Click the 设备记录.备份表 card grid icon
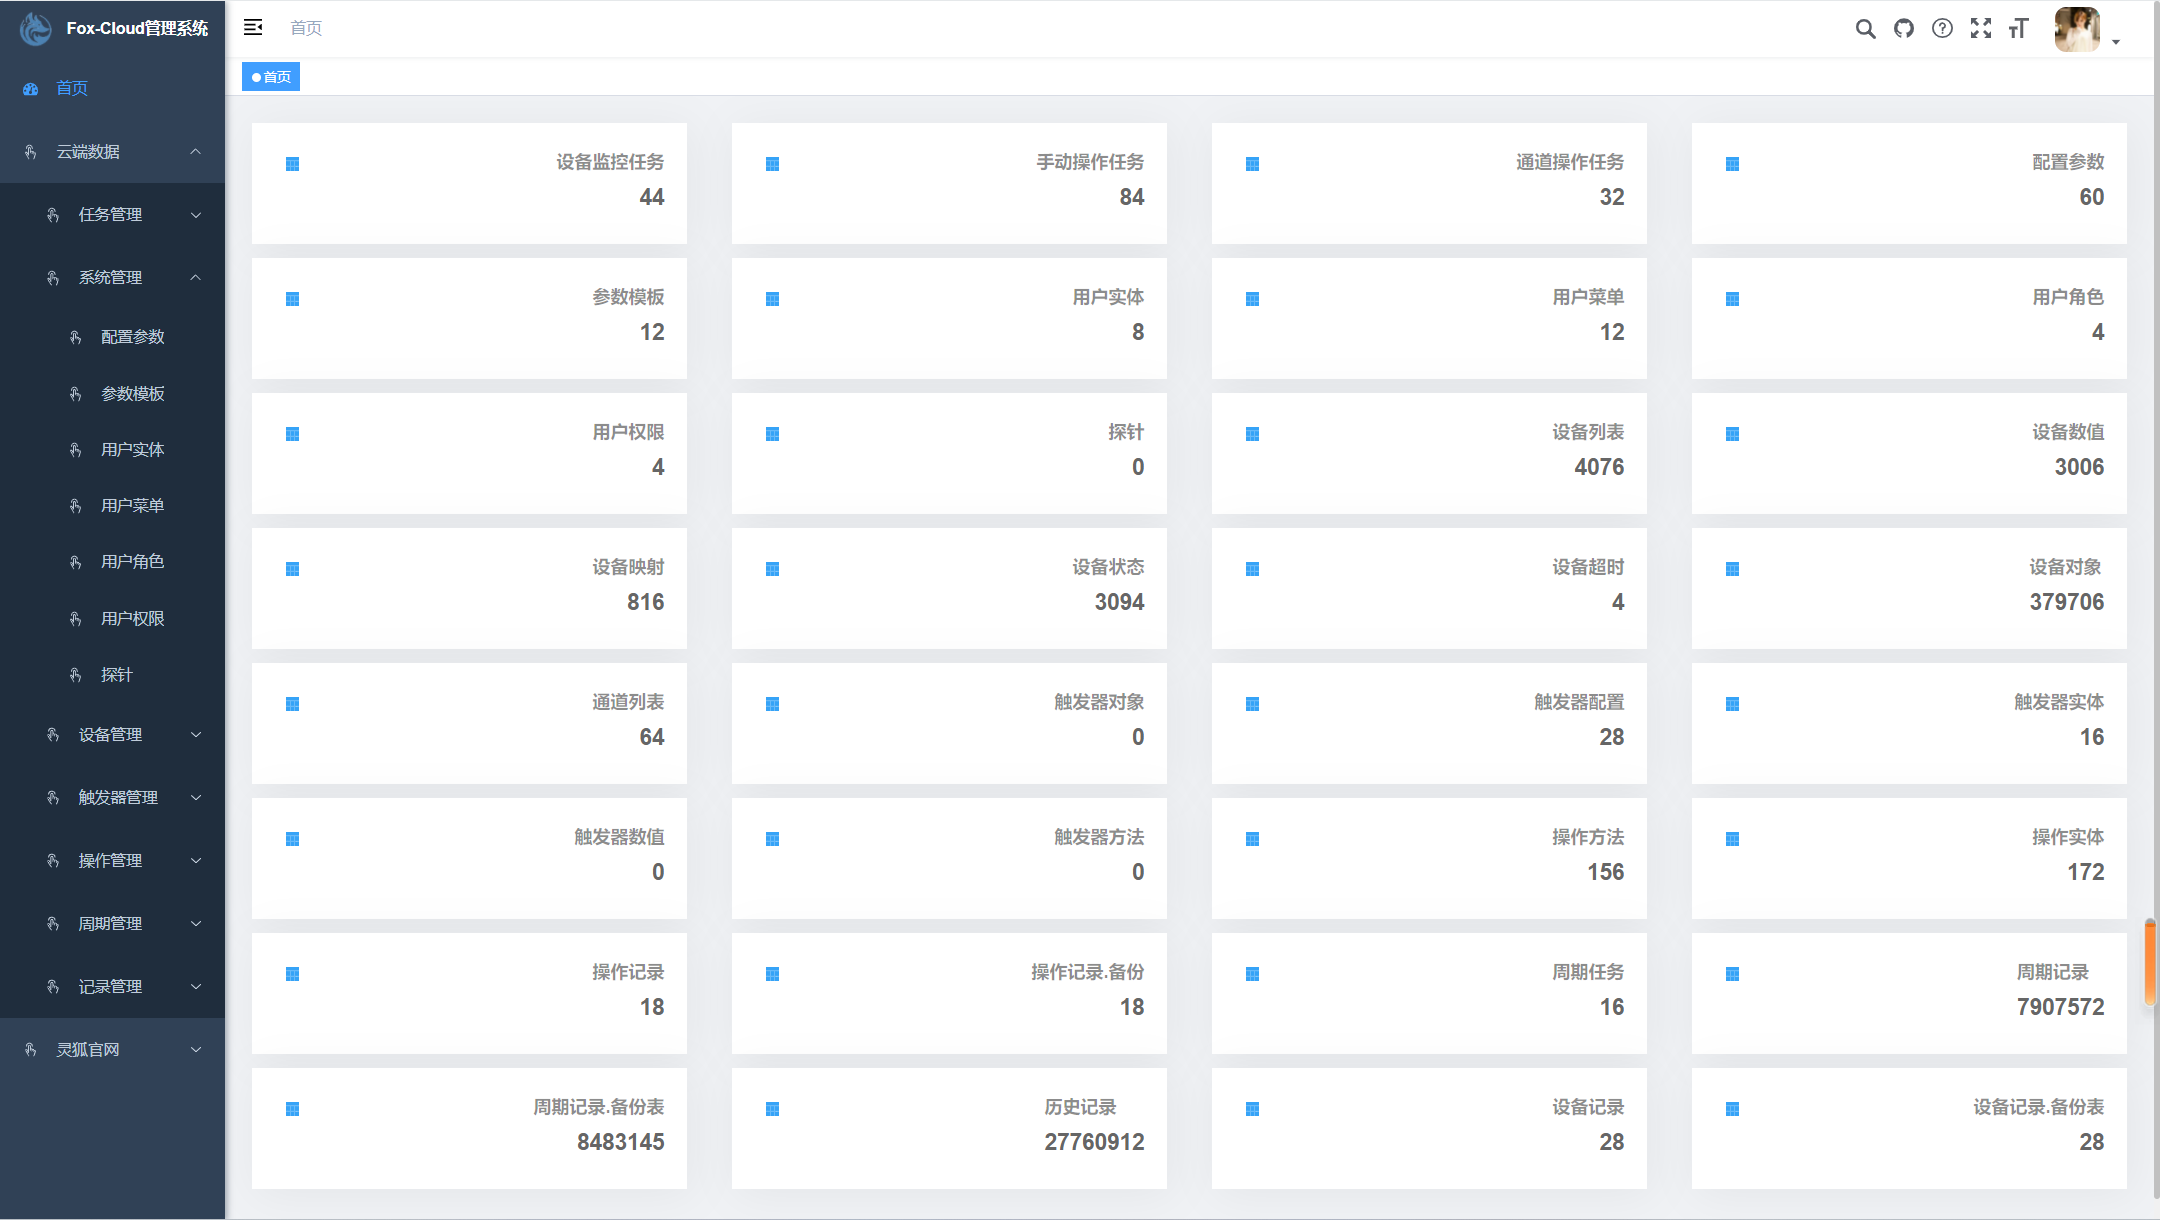 pos(1732,1109)
